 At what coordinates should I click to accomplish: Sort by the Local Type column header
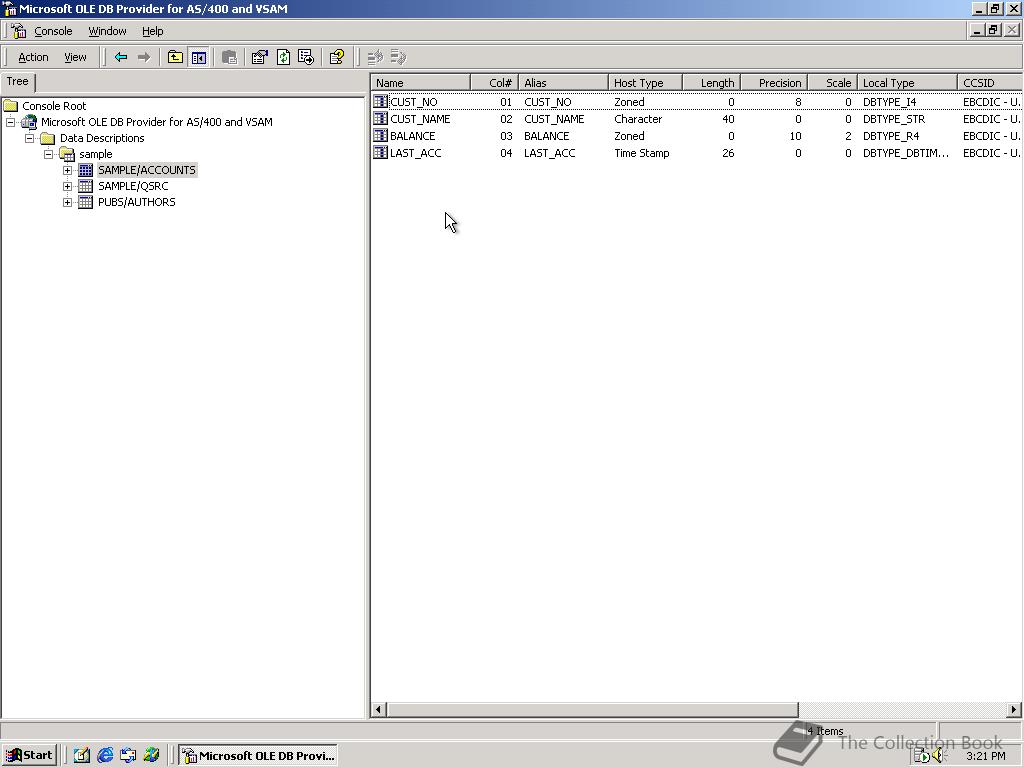907,83
